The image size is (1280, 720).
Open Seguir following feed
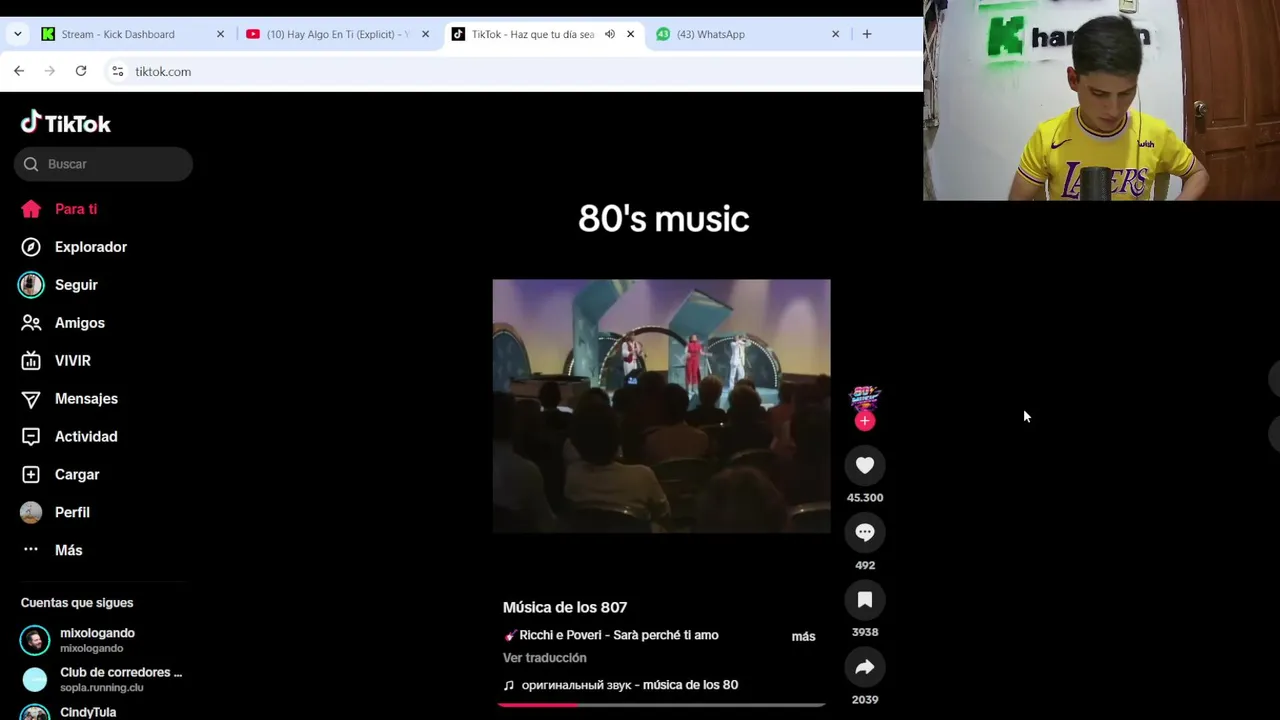coord(58,285)
